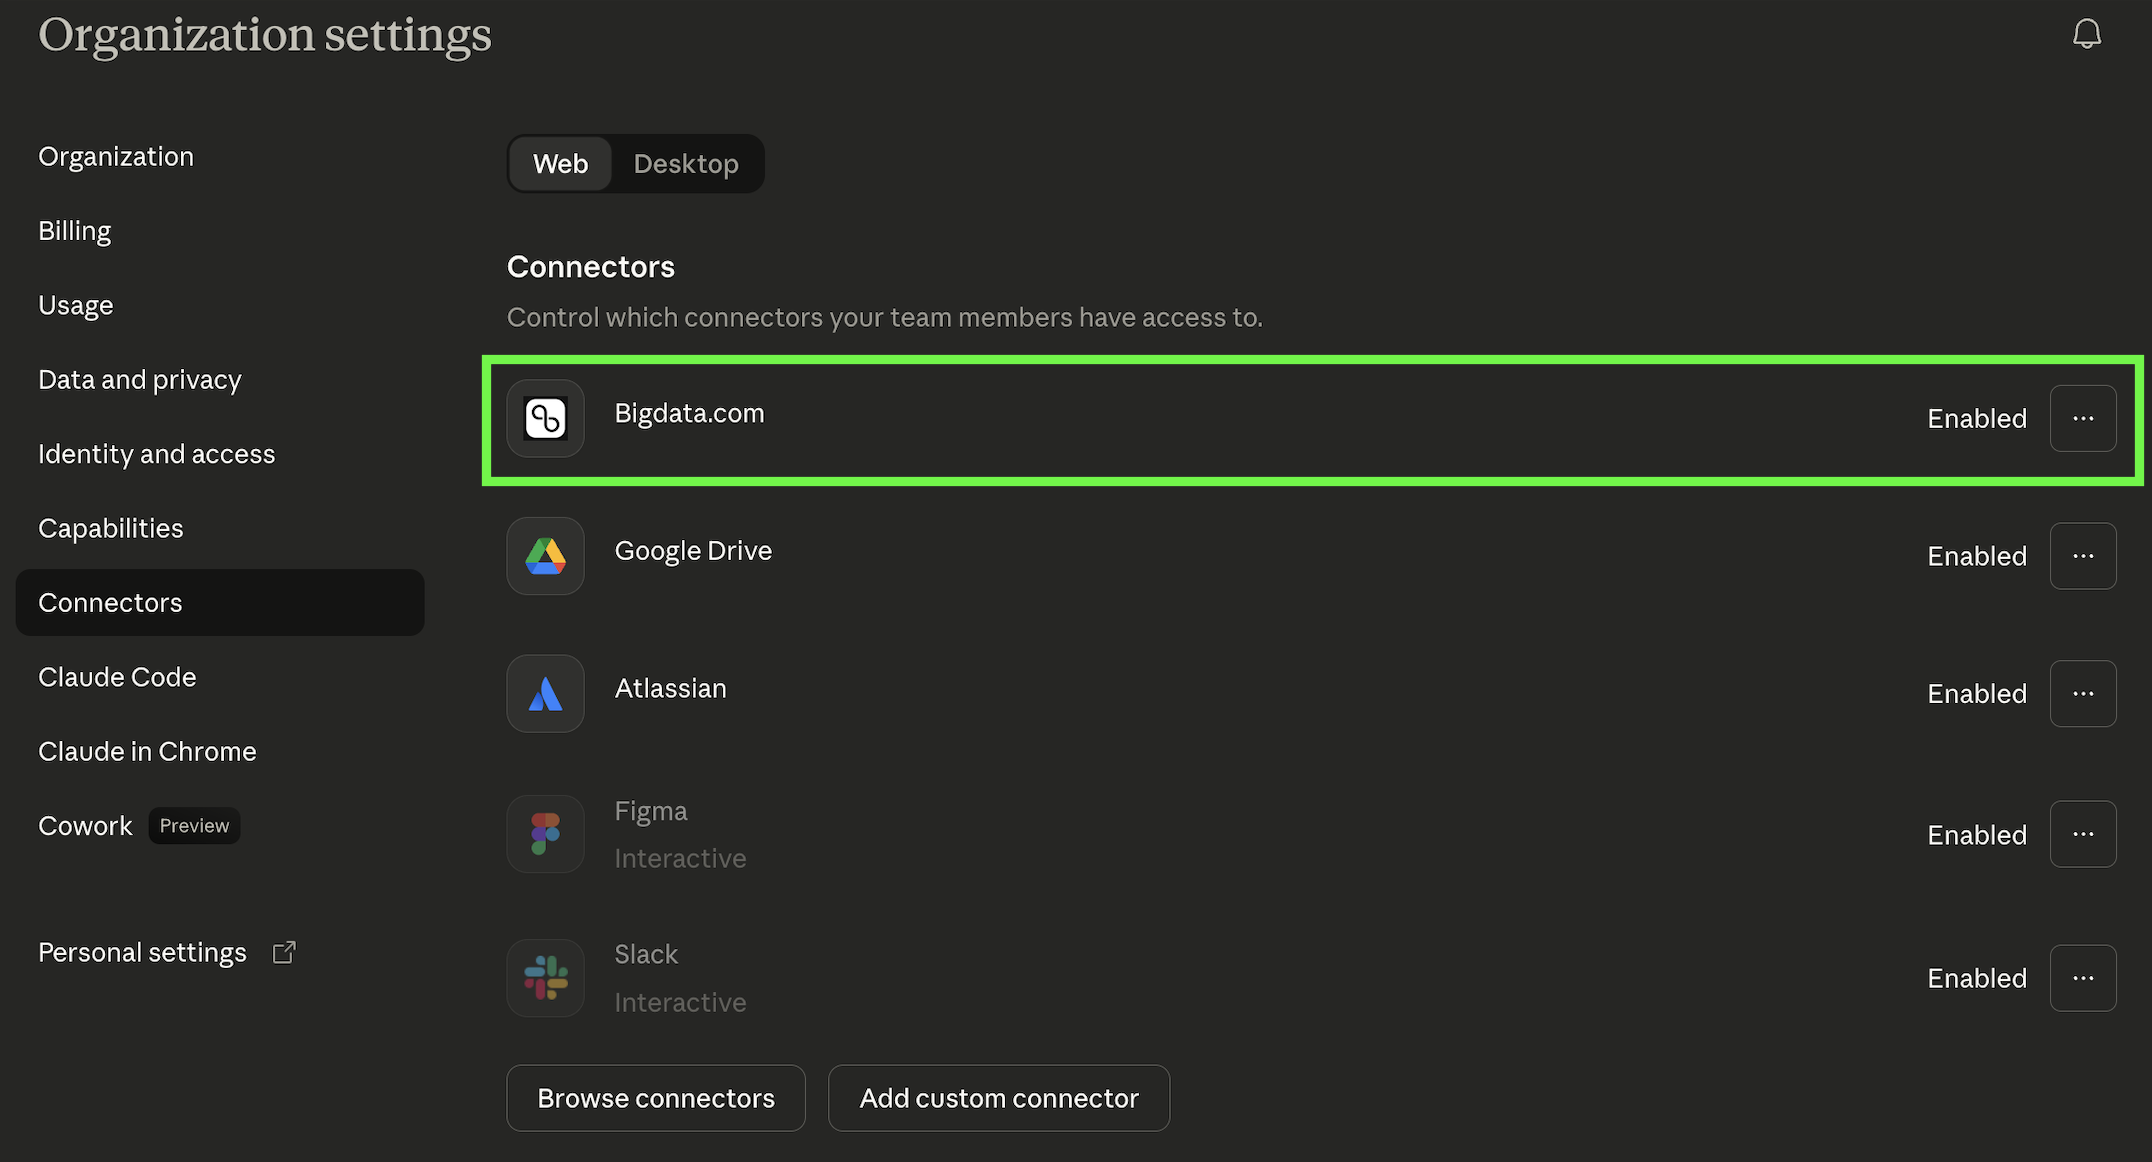Click the Bigdata.com connector icon
Viewport: 2152px width, 1162px height.
[545, 419]
